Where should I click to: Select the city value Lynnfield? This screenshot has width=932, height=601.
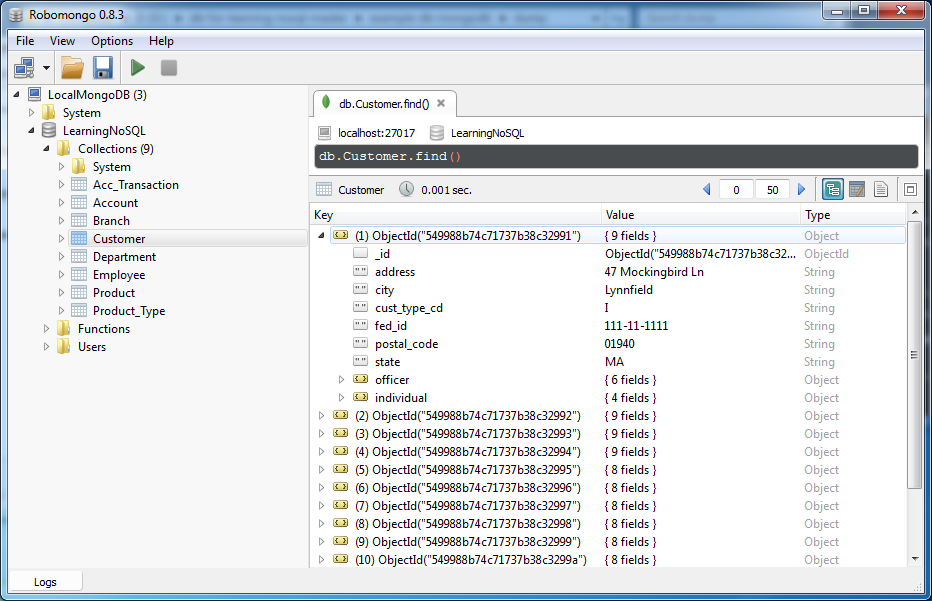tap(629, 290)
